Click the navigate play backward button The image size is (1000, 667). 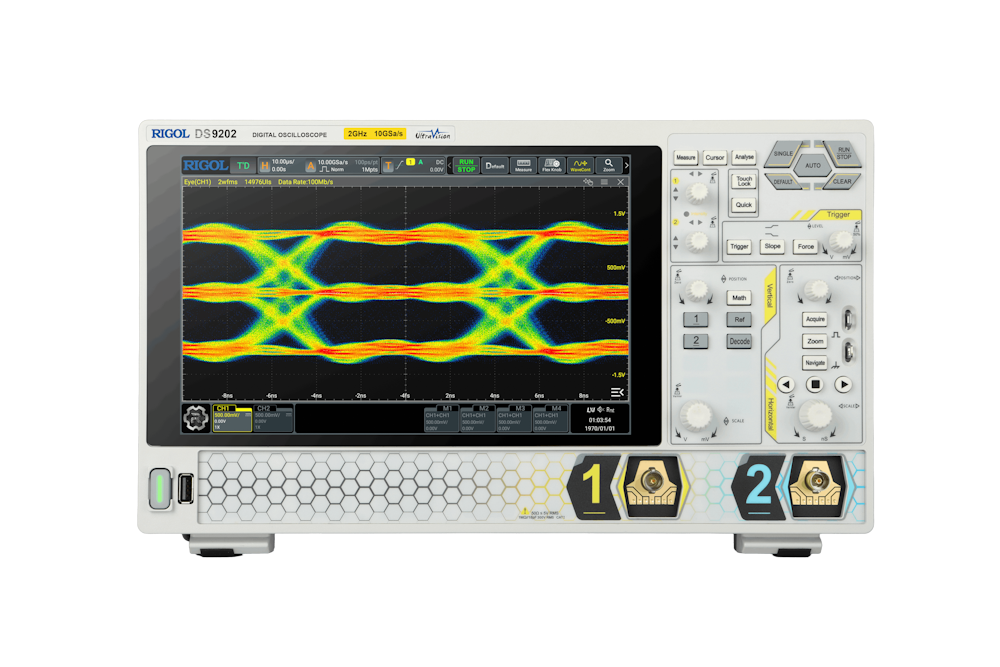coord(786,385)
